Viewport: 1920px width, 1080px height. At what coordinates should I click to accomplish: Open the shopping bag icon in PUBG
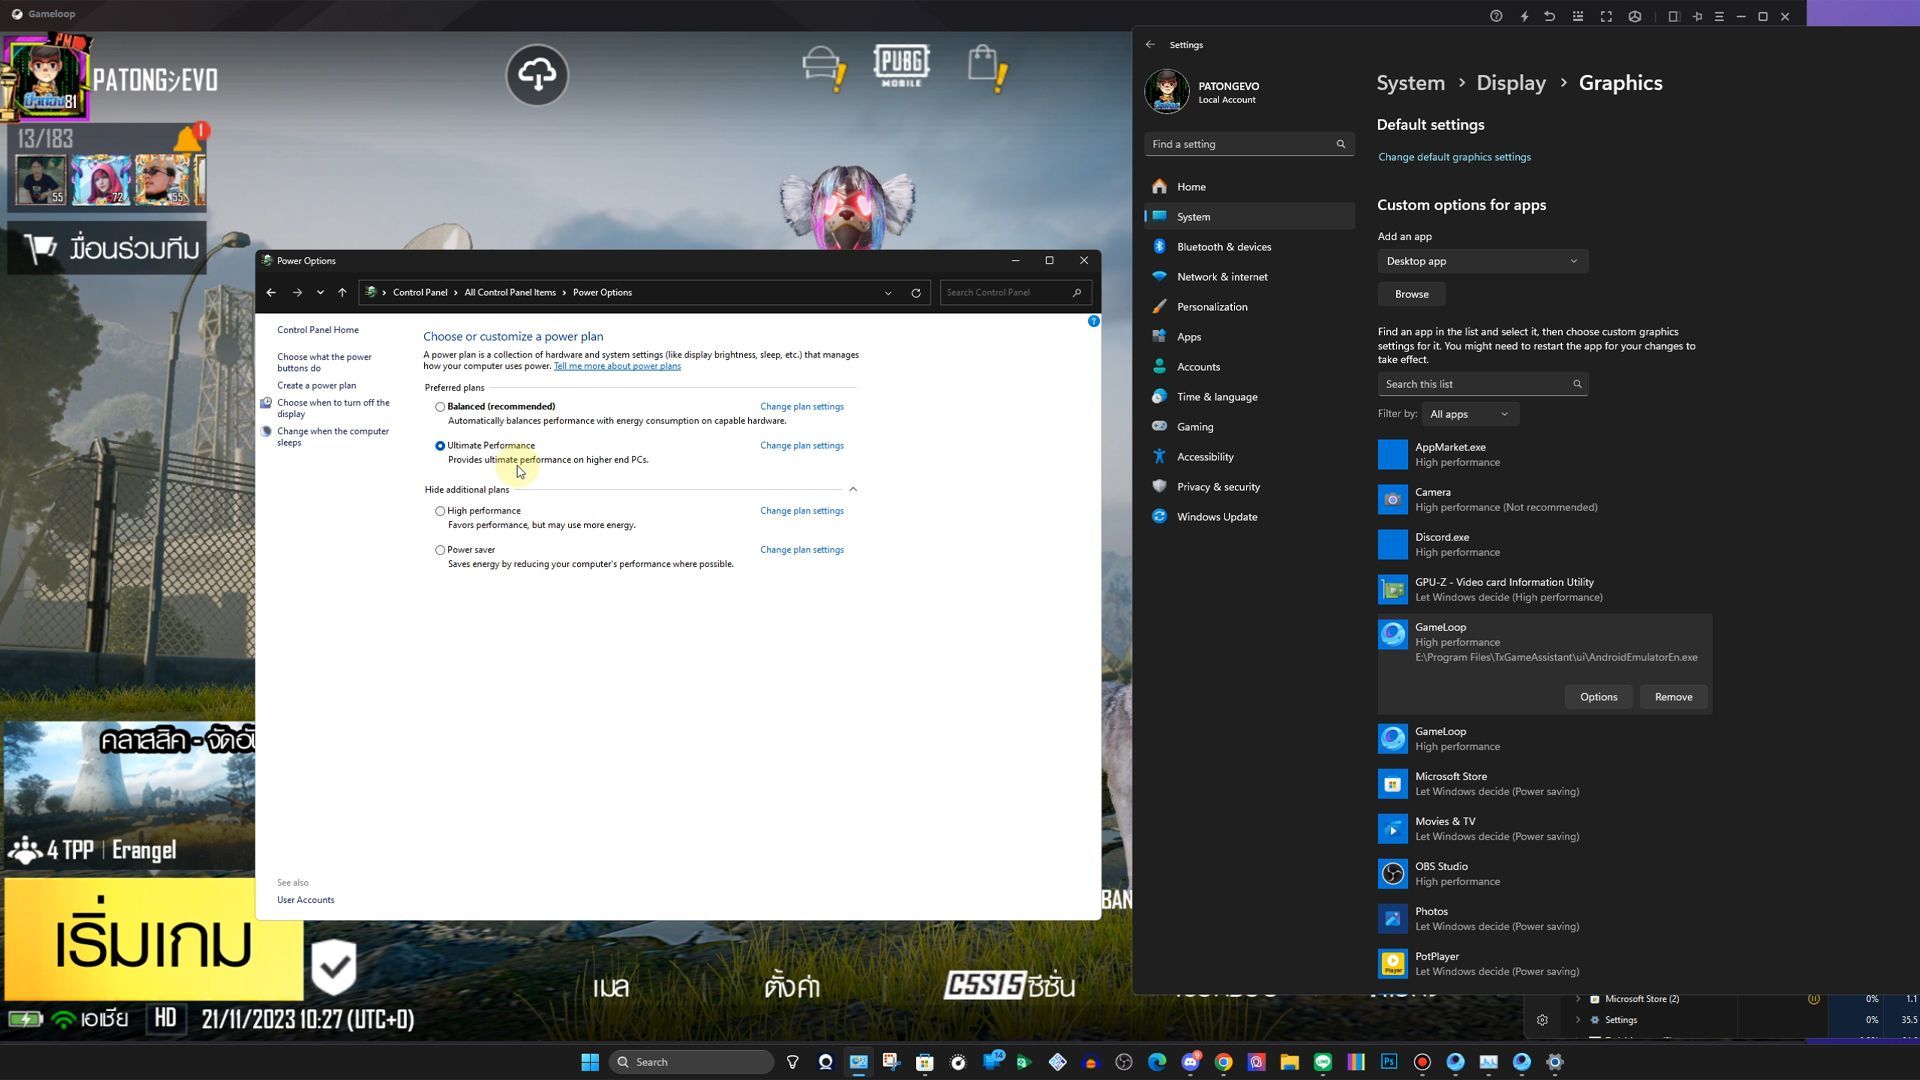pyautogui.click(x=987, y=67)
